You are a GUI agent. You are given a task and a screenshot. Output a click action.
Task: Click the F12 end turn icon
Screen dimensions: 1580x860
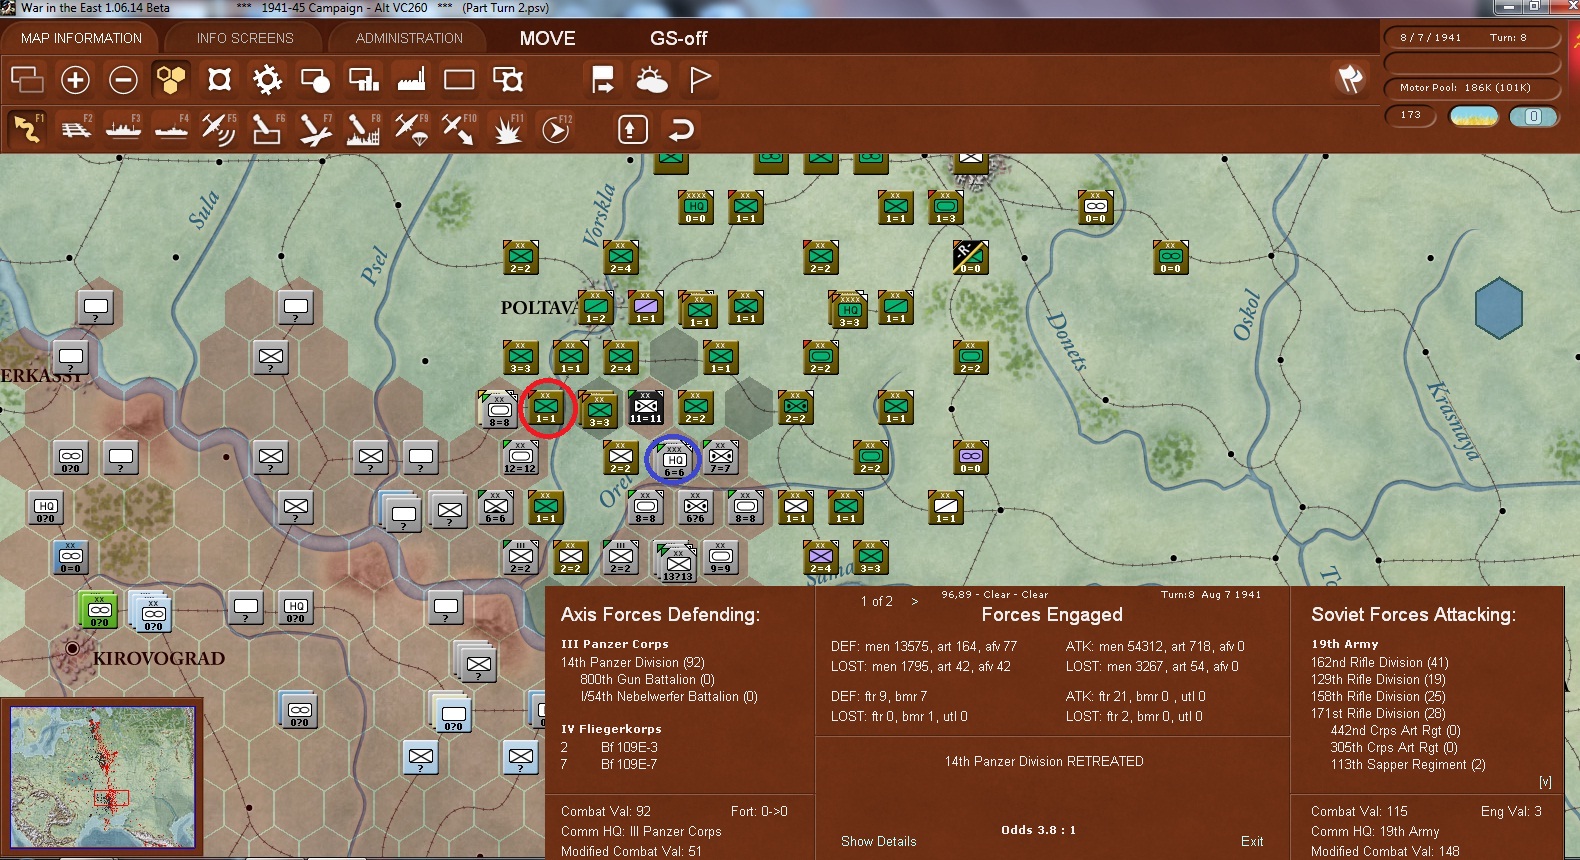(555, 129)
